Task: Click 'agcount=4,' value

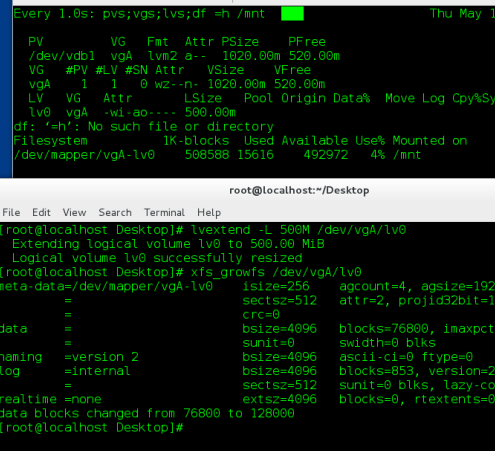Action: tap(376, 286)
